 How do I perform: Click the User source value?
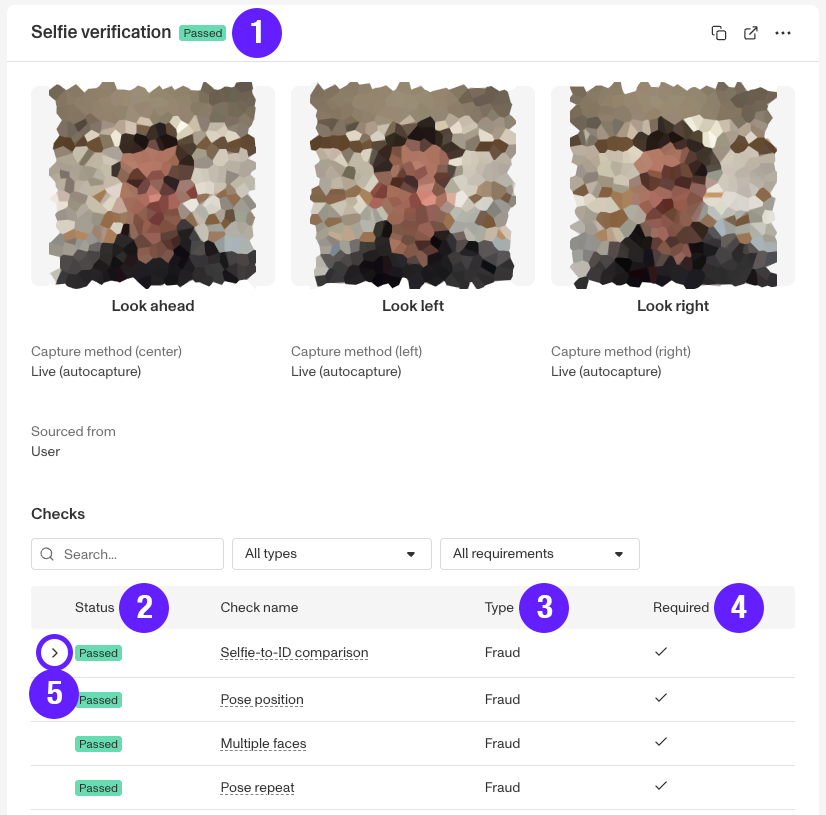45,451
